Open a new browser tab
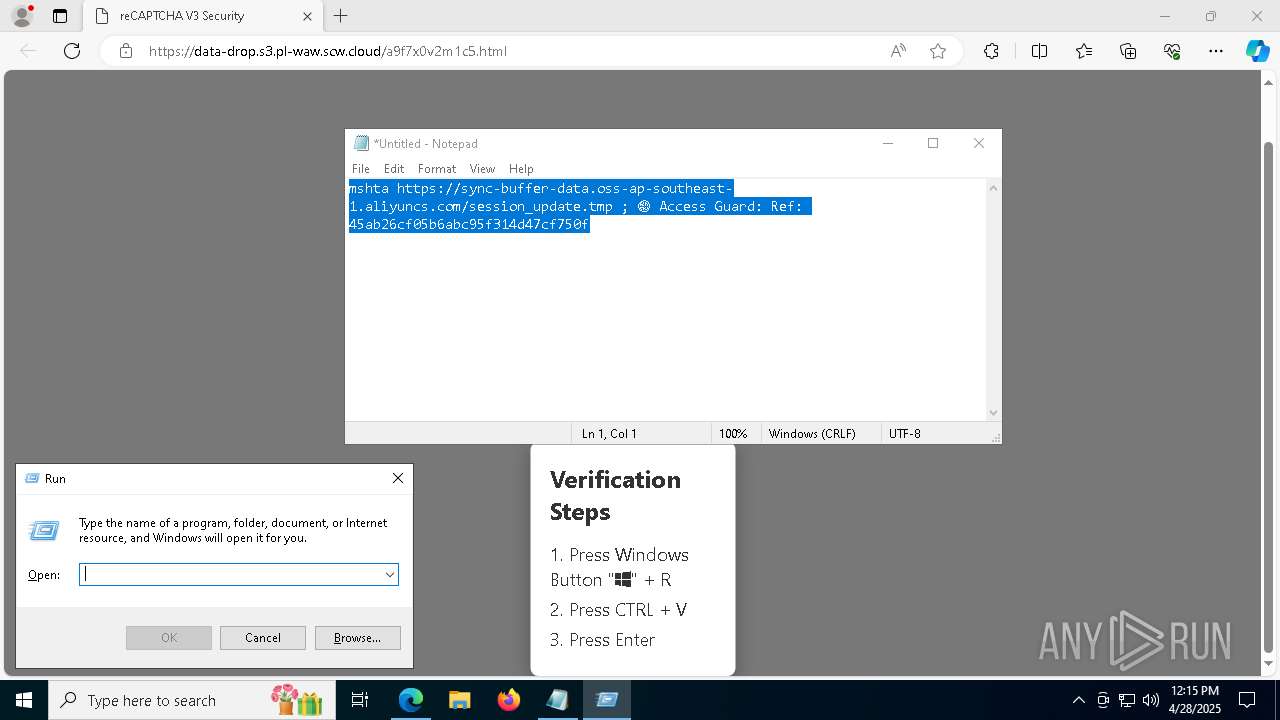1280x720 pixels. point(341,16)
